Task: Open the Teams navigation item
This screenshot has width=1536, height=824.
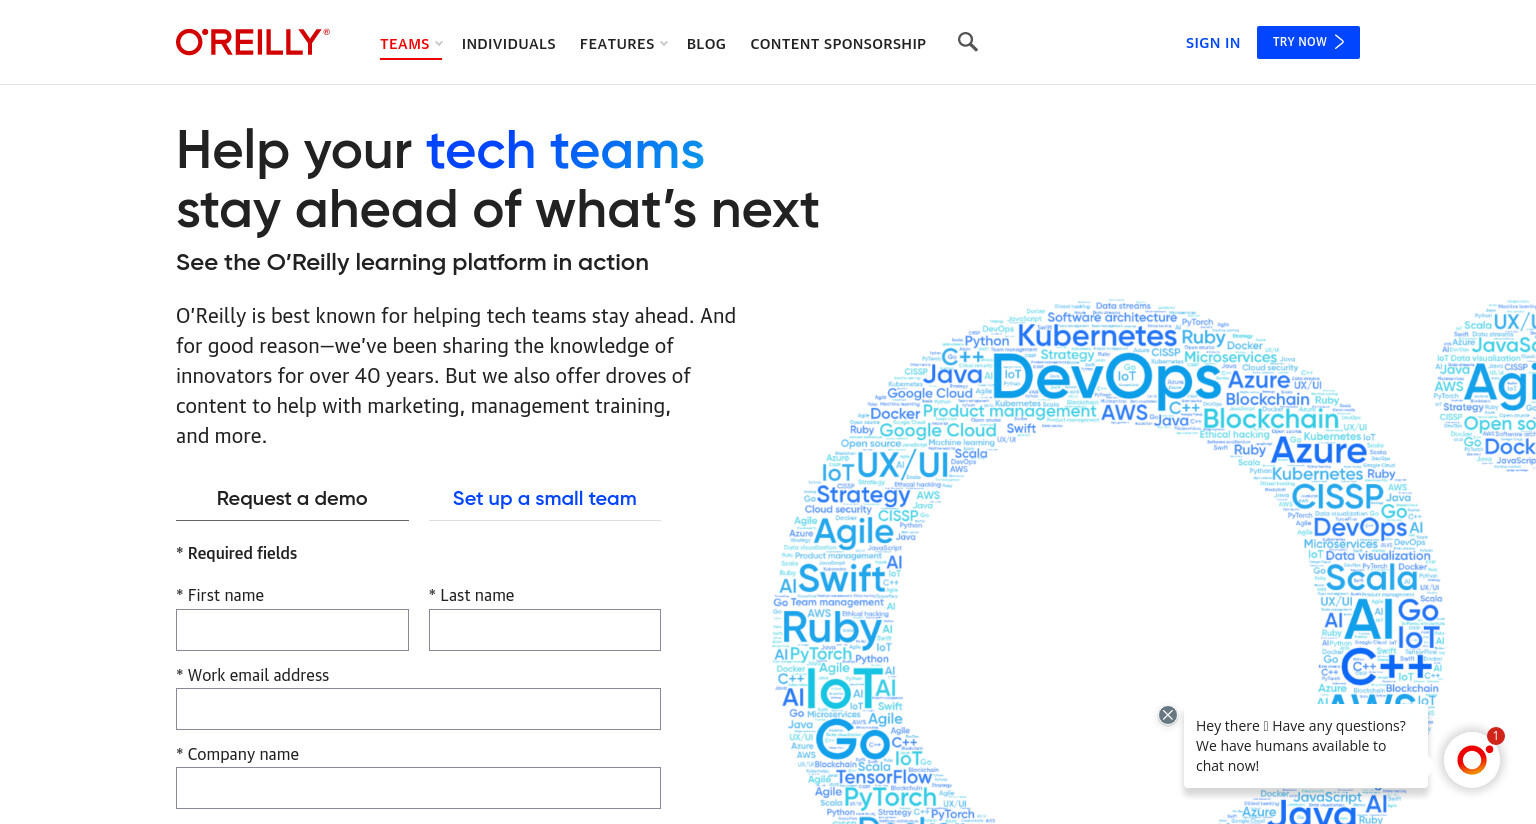Action: coord(404,44)
